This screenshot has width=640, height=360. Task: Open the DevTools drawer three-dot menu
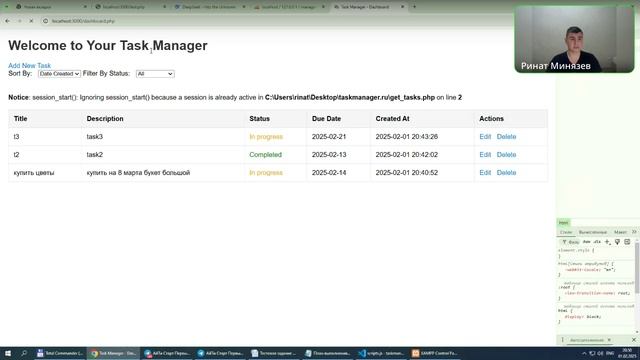562,340
